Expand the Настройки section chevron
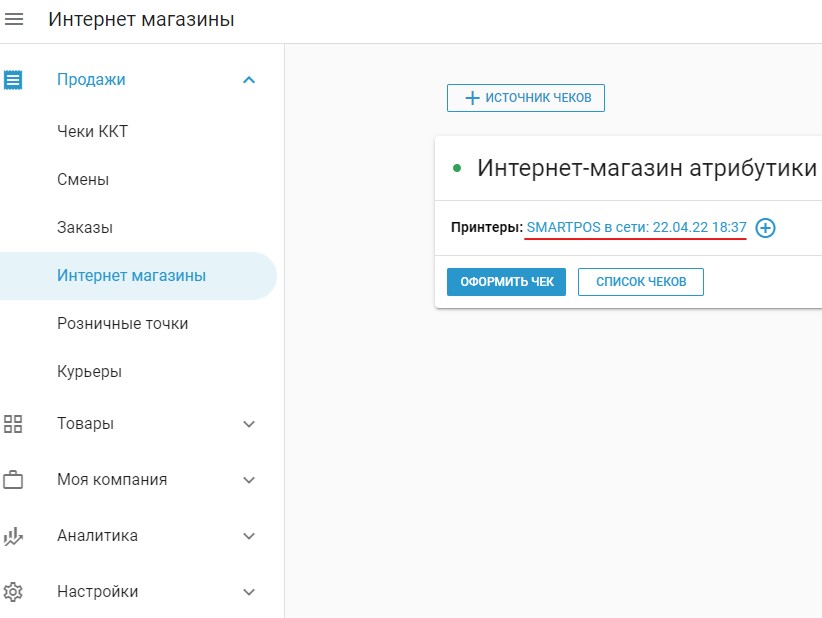Viewport: 822px width, 618px height. 249,592
